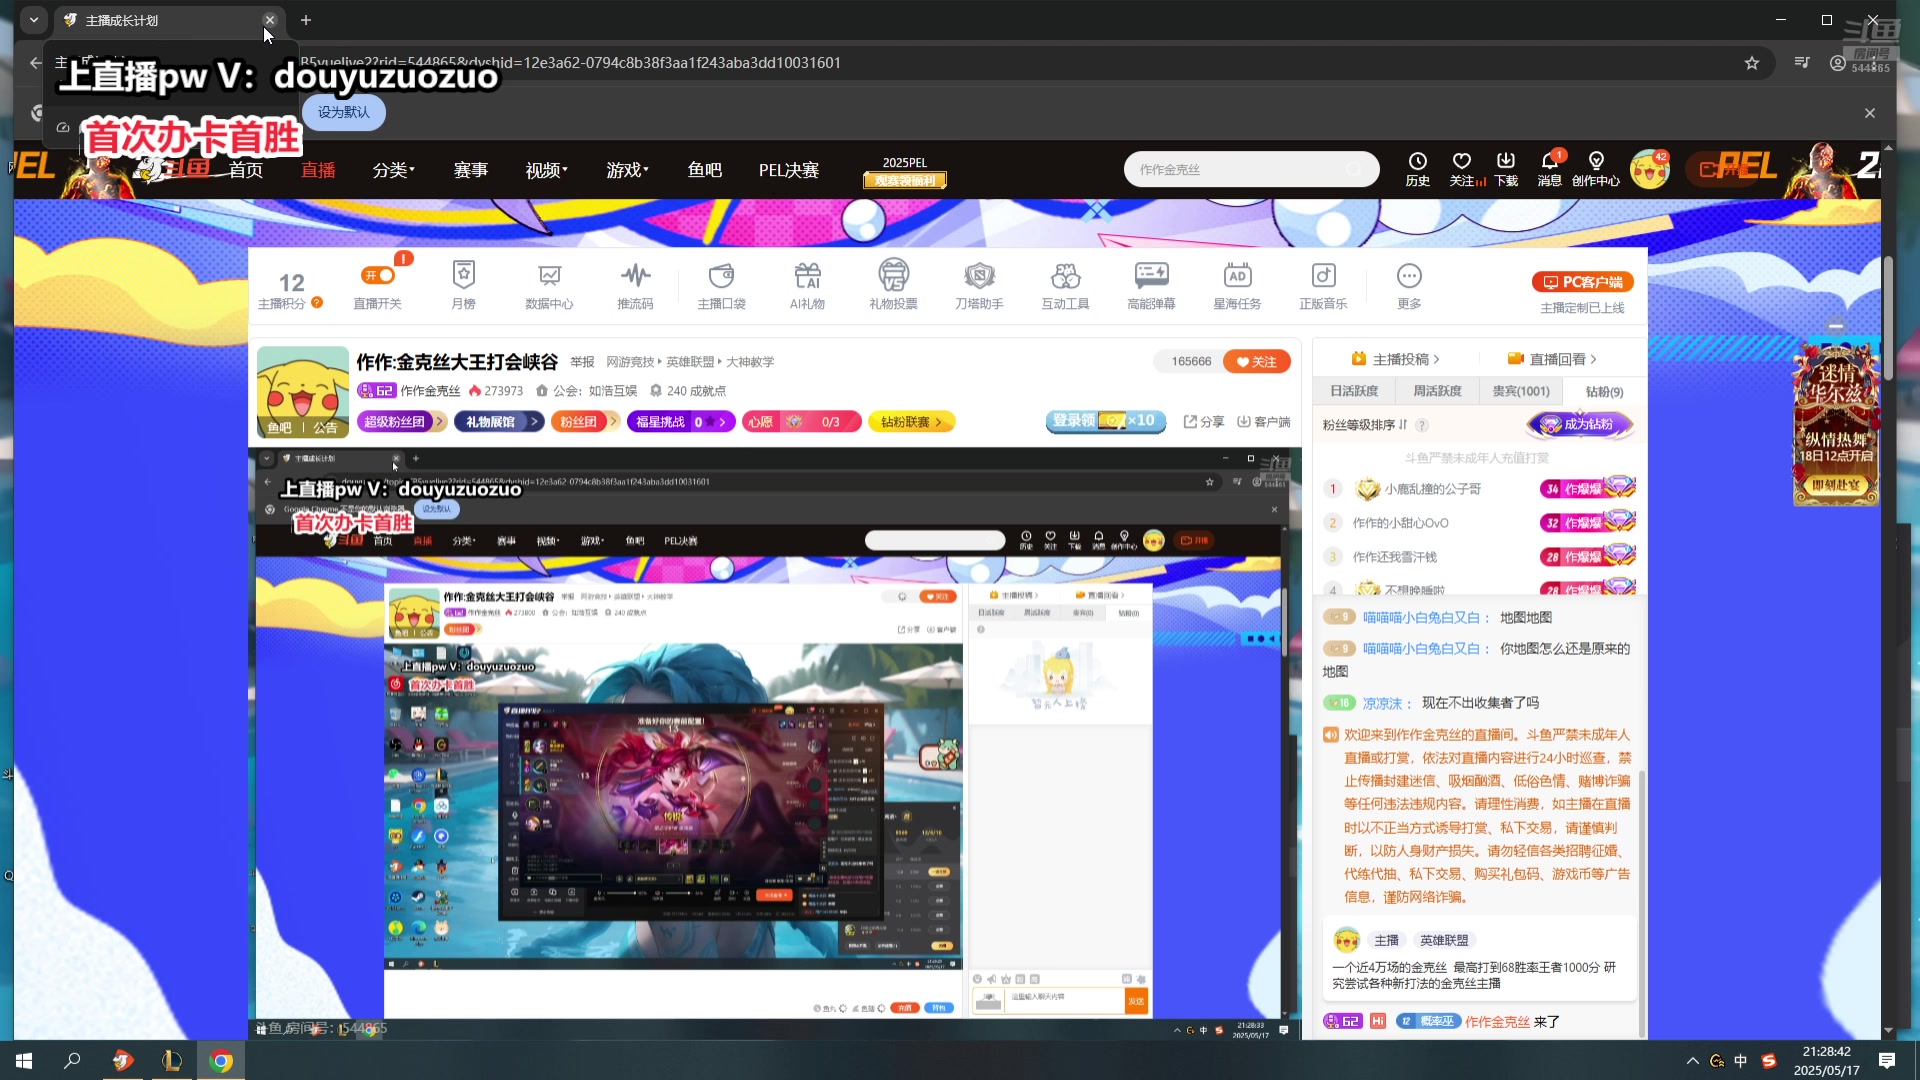Open 鱼吧 in site navigation
This screenshot has height=1080, width=1920.
tap(705, 170)
